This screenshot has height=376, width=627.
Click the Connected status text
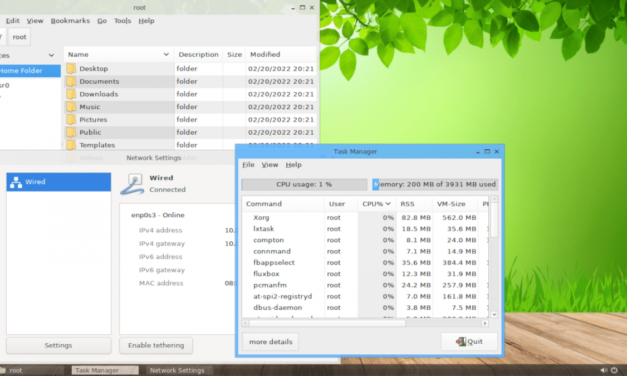[168, 190]
